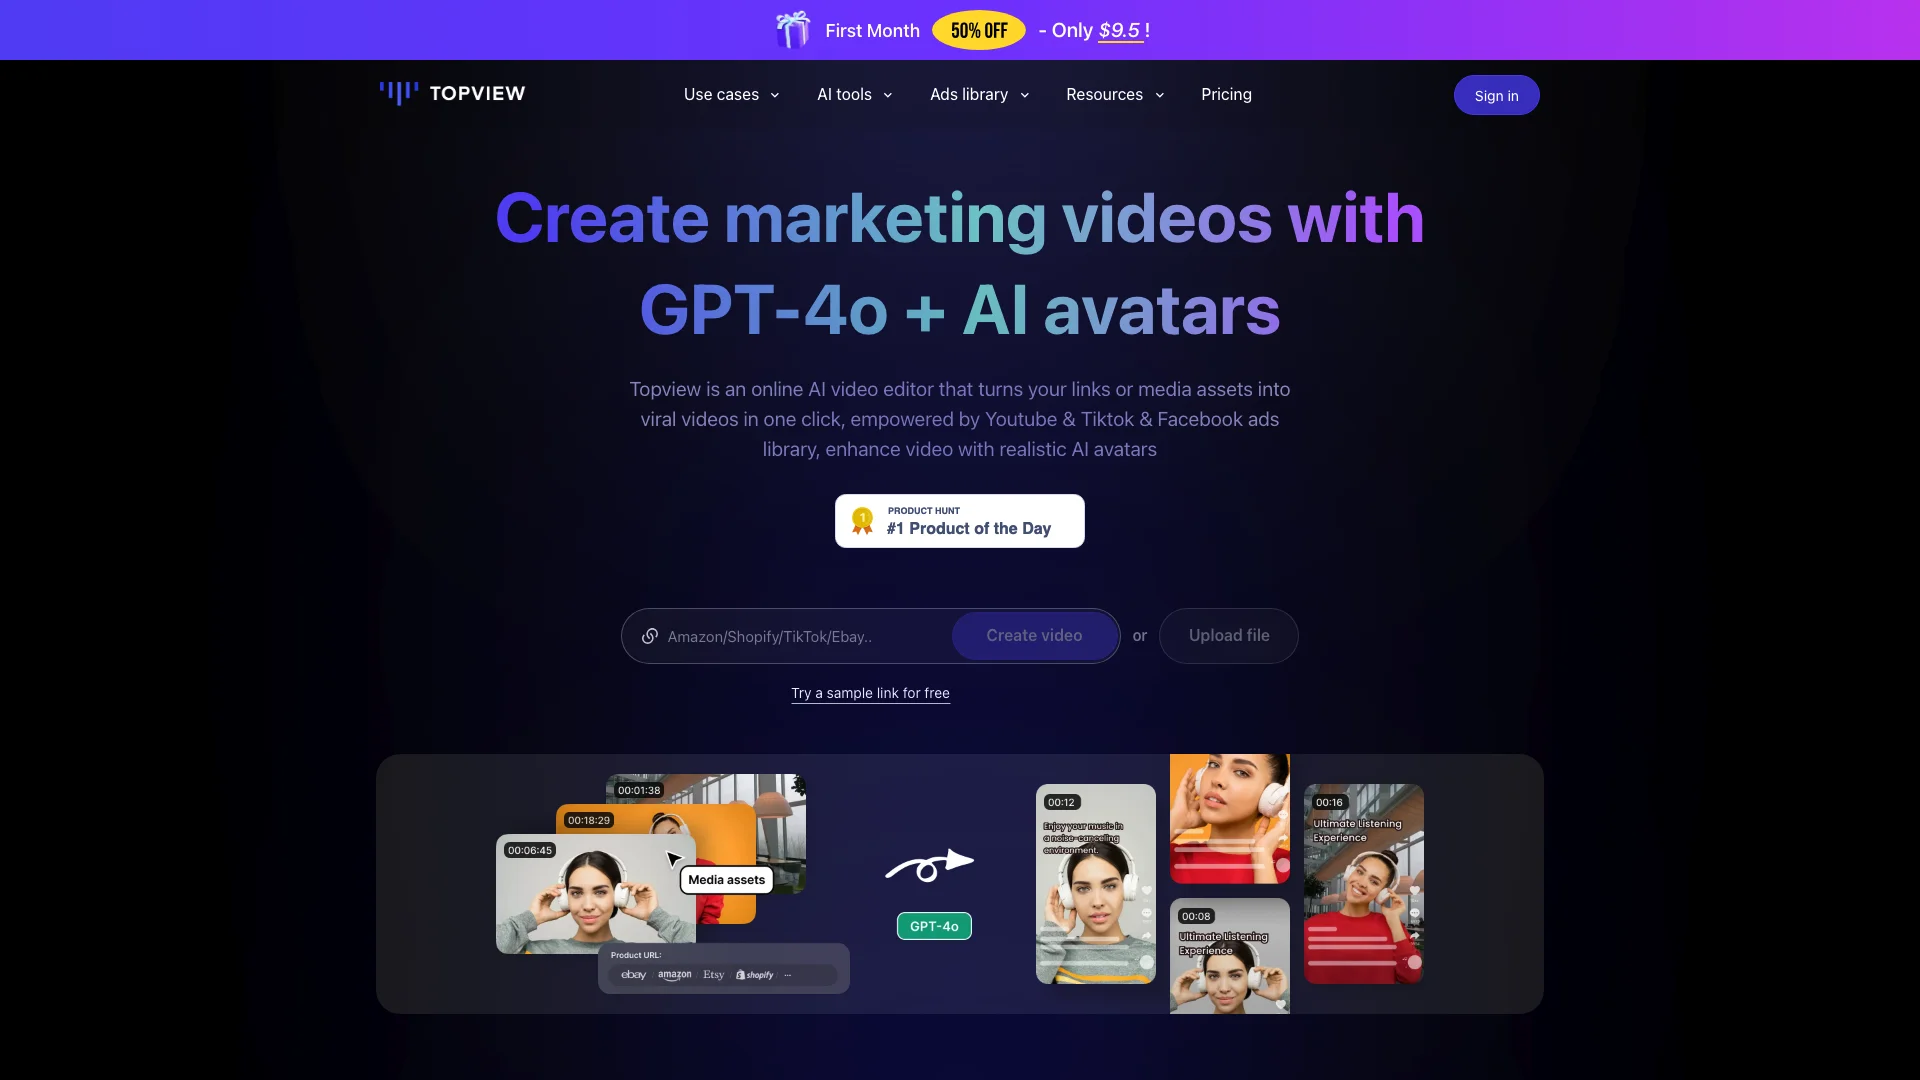Click the Create video button
Screen dimensions: 1920x1080
(x=1034, y=634)
